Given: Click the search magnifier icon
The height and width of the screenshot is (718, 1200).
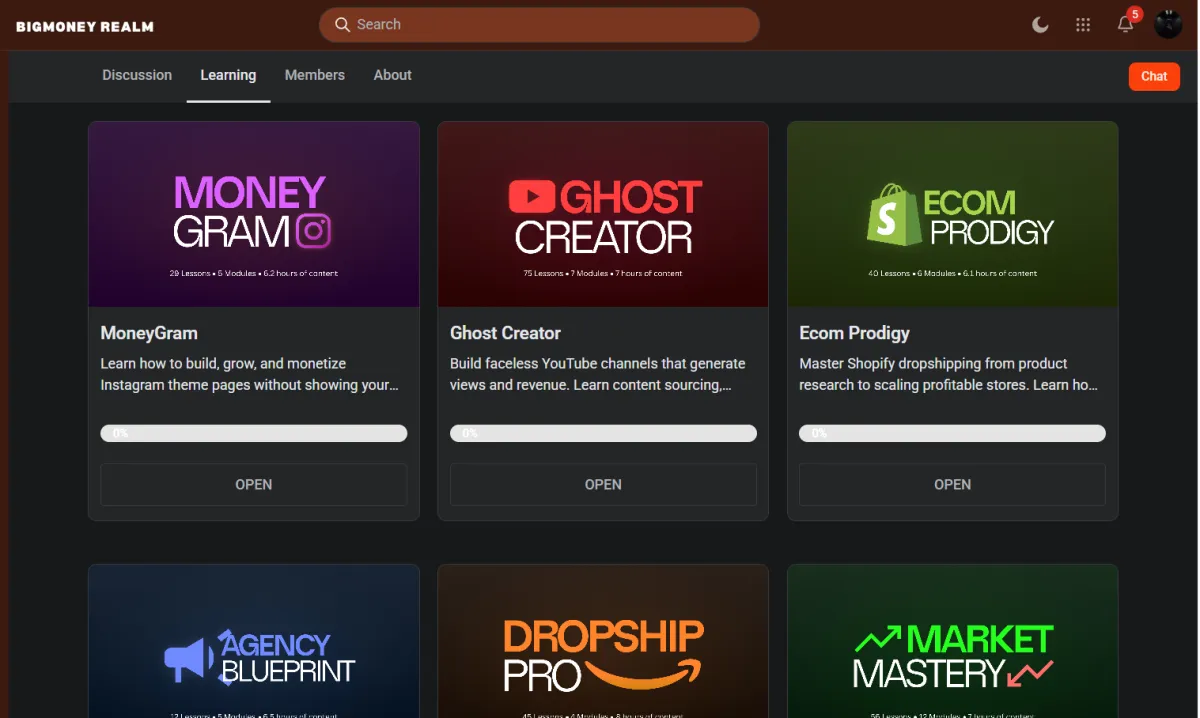Looking at the screenshot, I should tap(342, 24).
